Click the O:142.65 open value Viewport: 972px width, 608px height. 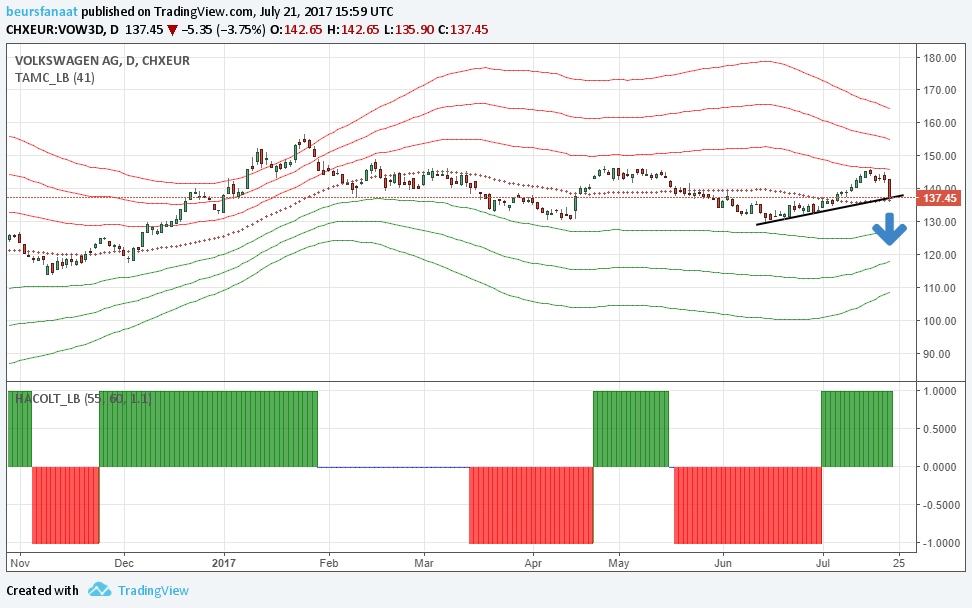tap(298, 30)
